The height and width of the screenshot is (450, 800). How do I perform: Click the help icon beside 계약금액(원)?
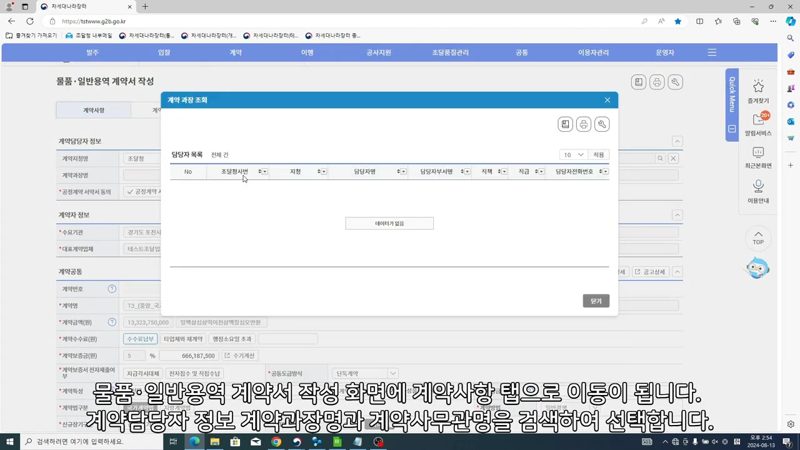point(112,322)
